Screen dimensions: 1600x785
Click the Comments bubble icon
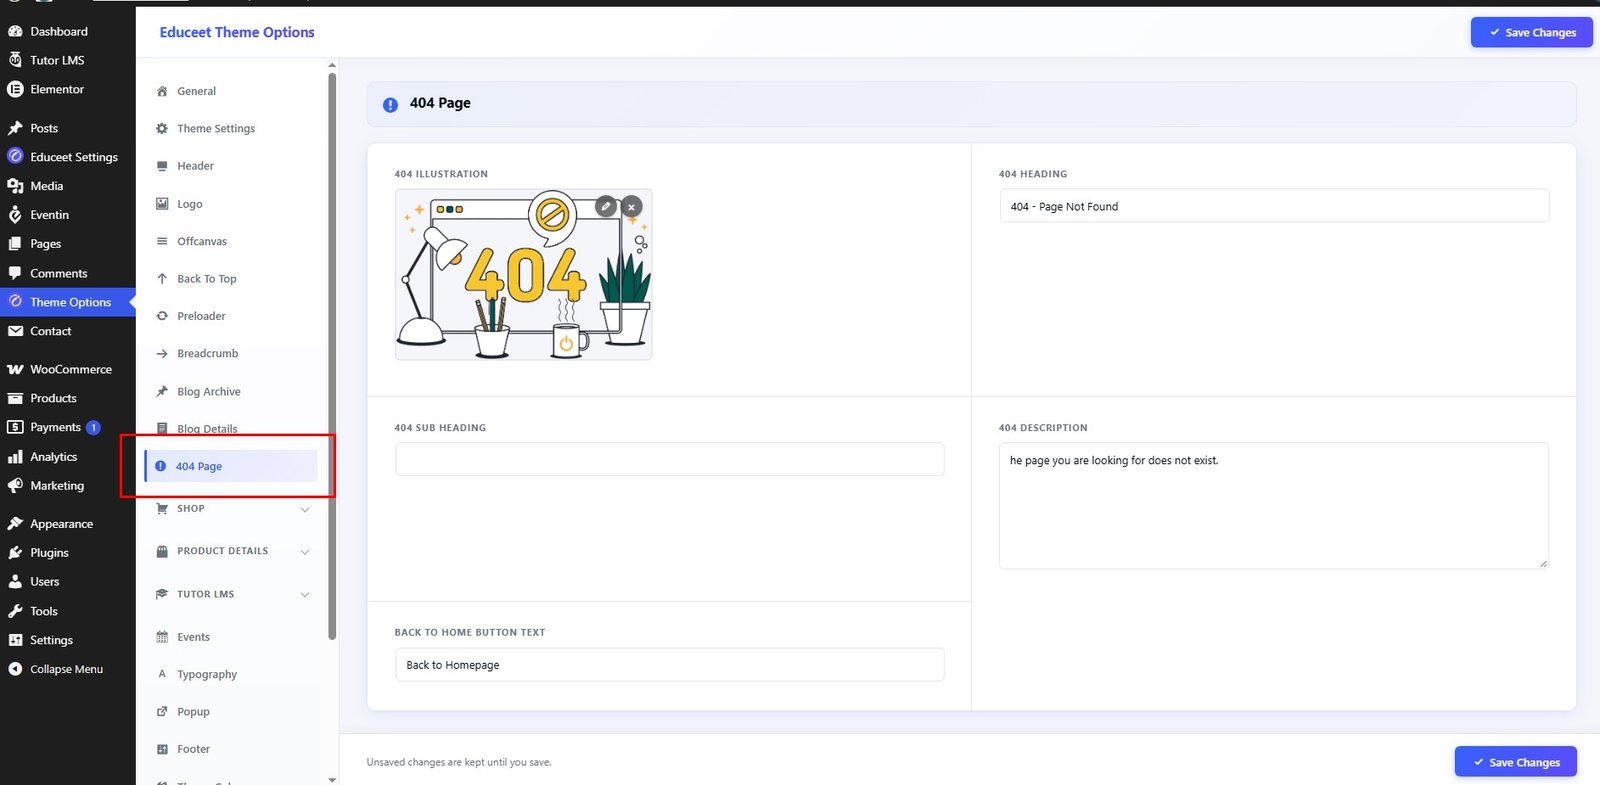tap(15, 273)
